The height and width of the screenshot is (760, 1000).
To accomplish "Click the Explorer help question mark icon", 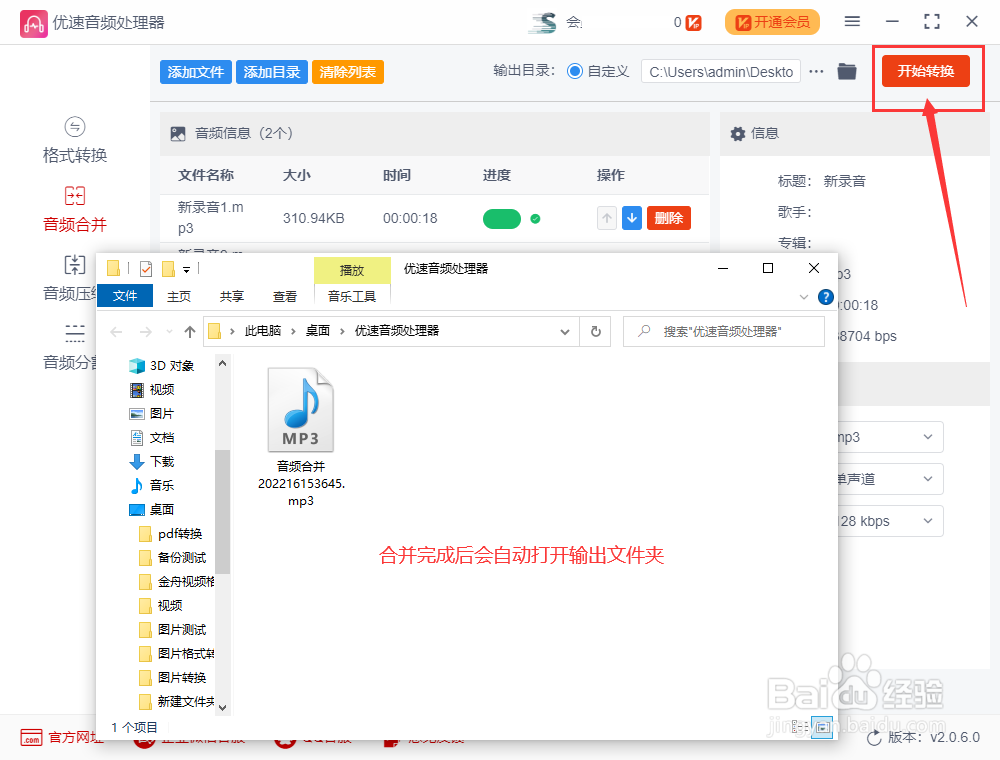I will (826, 296).
